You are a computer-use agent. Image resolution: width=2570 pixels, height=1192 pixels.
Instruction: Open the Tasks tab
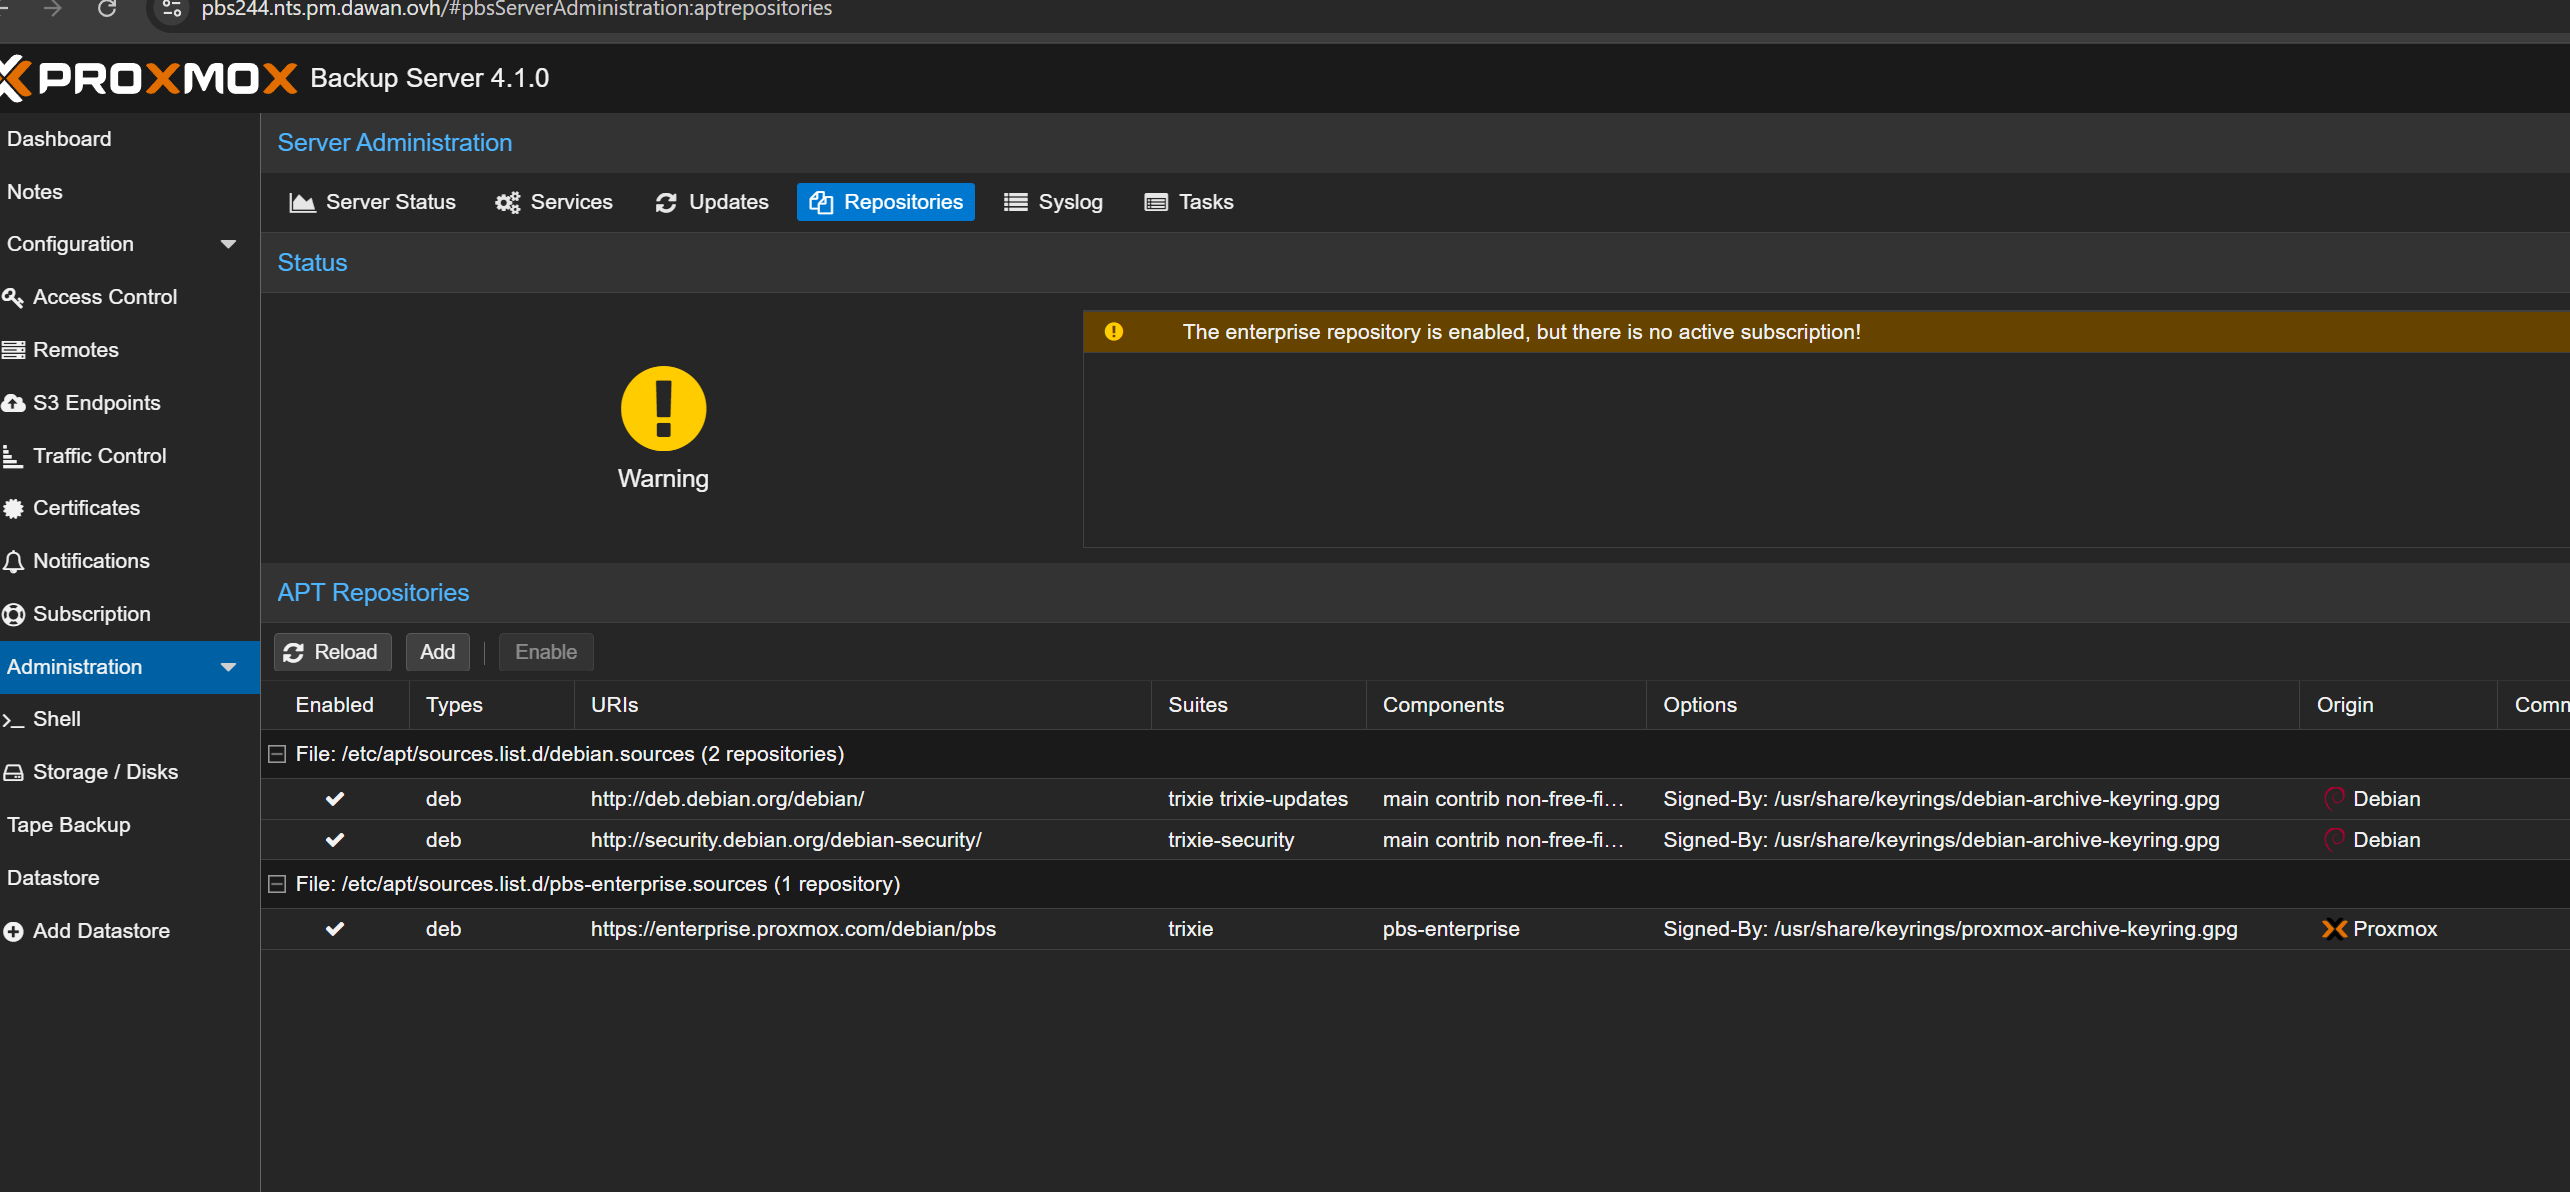[x=1189, y=202]
